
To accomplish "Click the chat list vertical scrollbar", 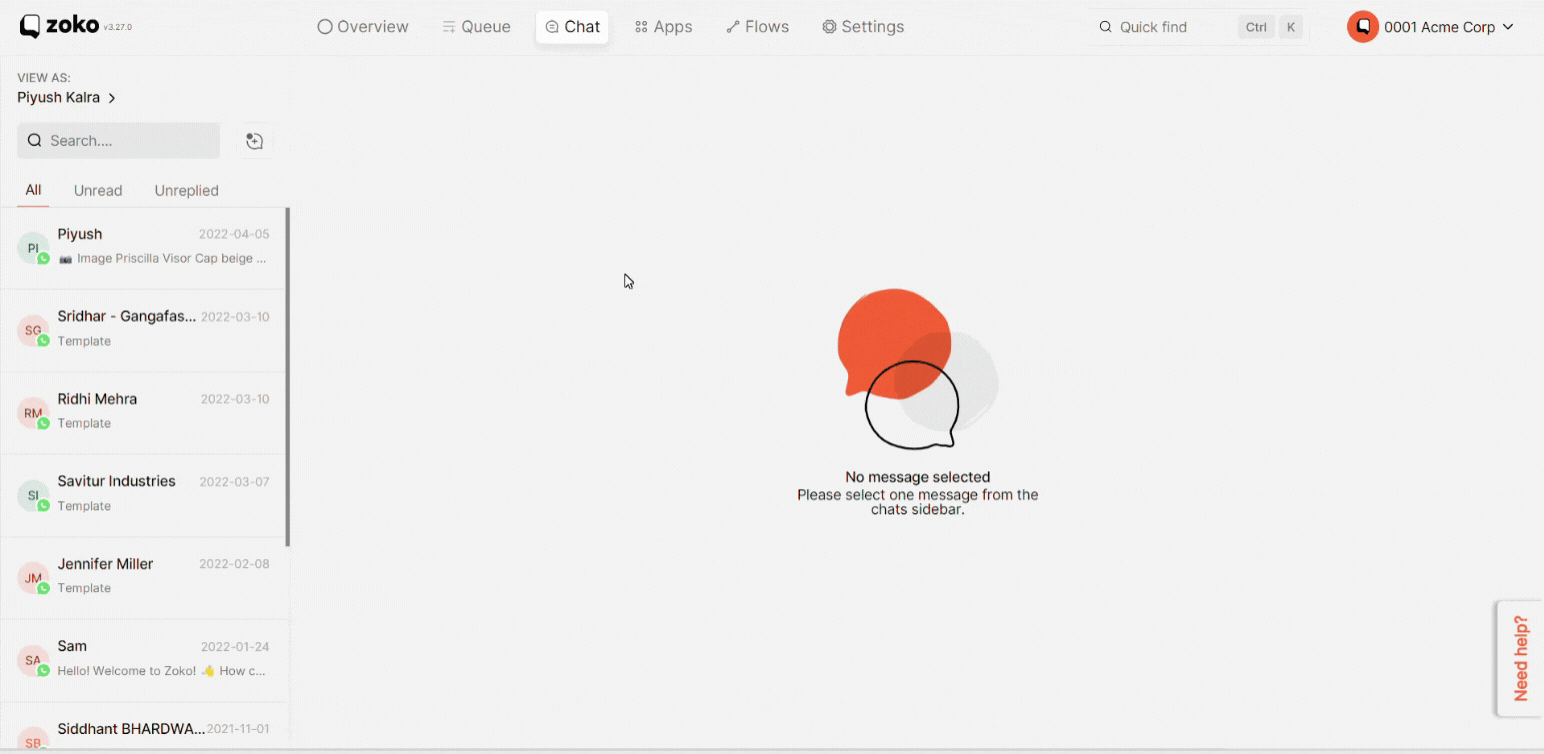I will (x=288, y=377).
